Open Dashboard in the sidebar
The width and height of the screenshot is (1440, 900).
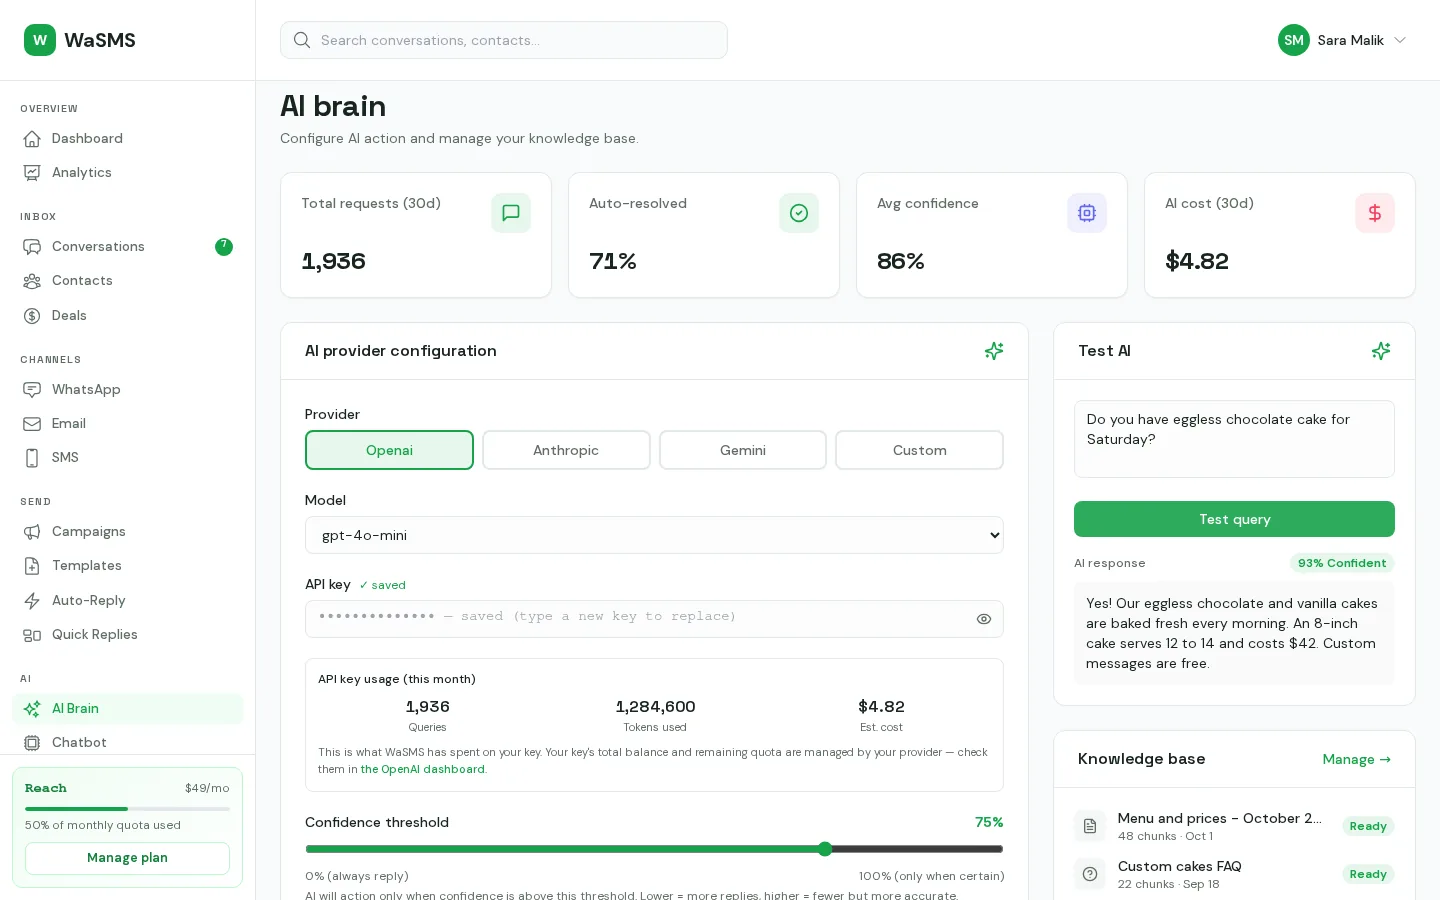click(x=127, y=139)
